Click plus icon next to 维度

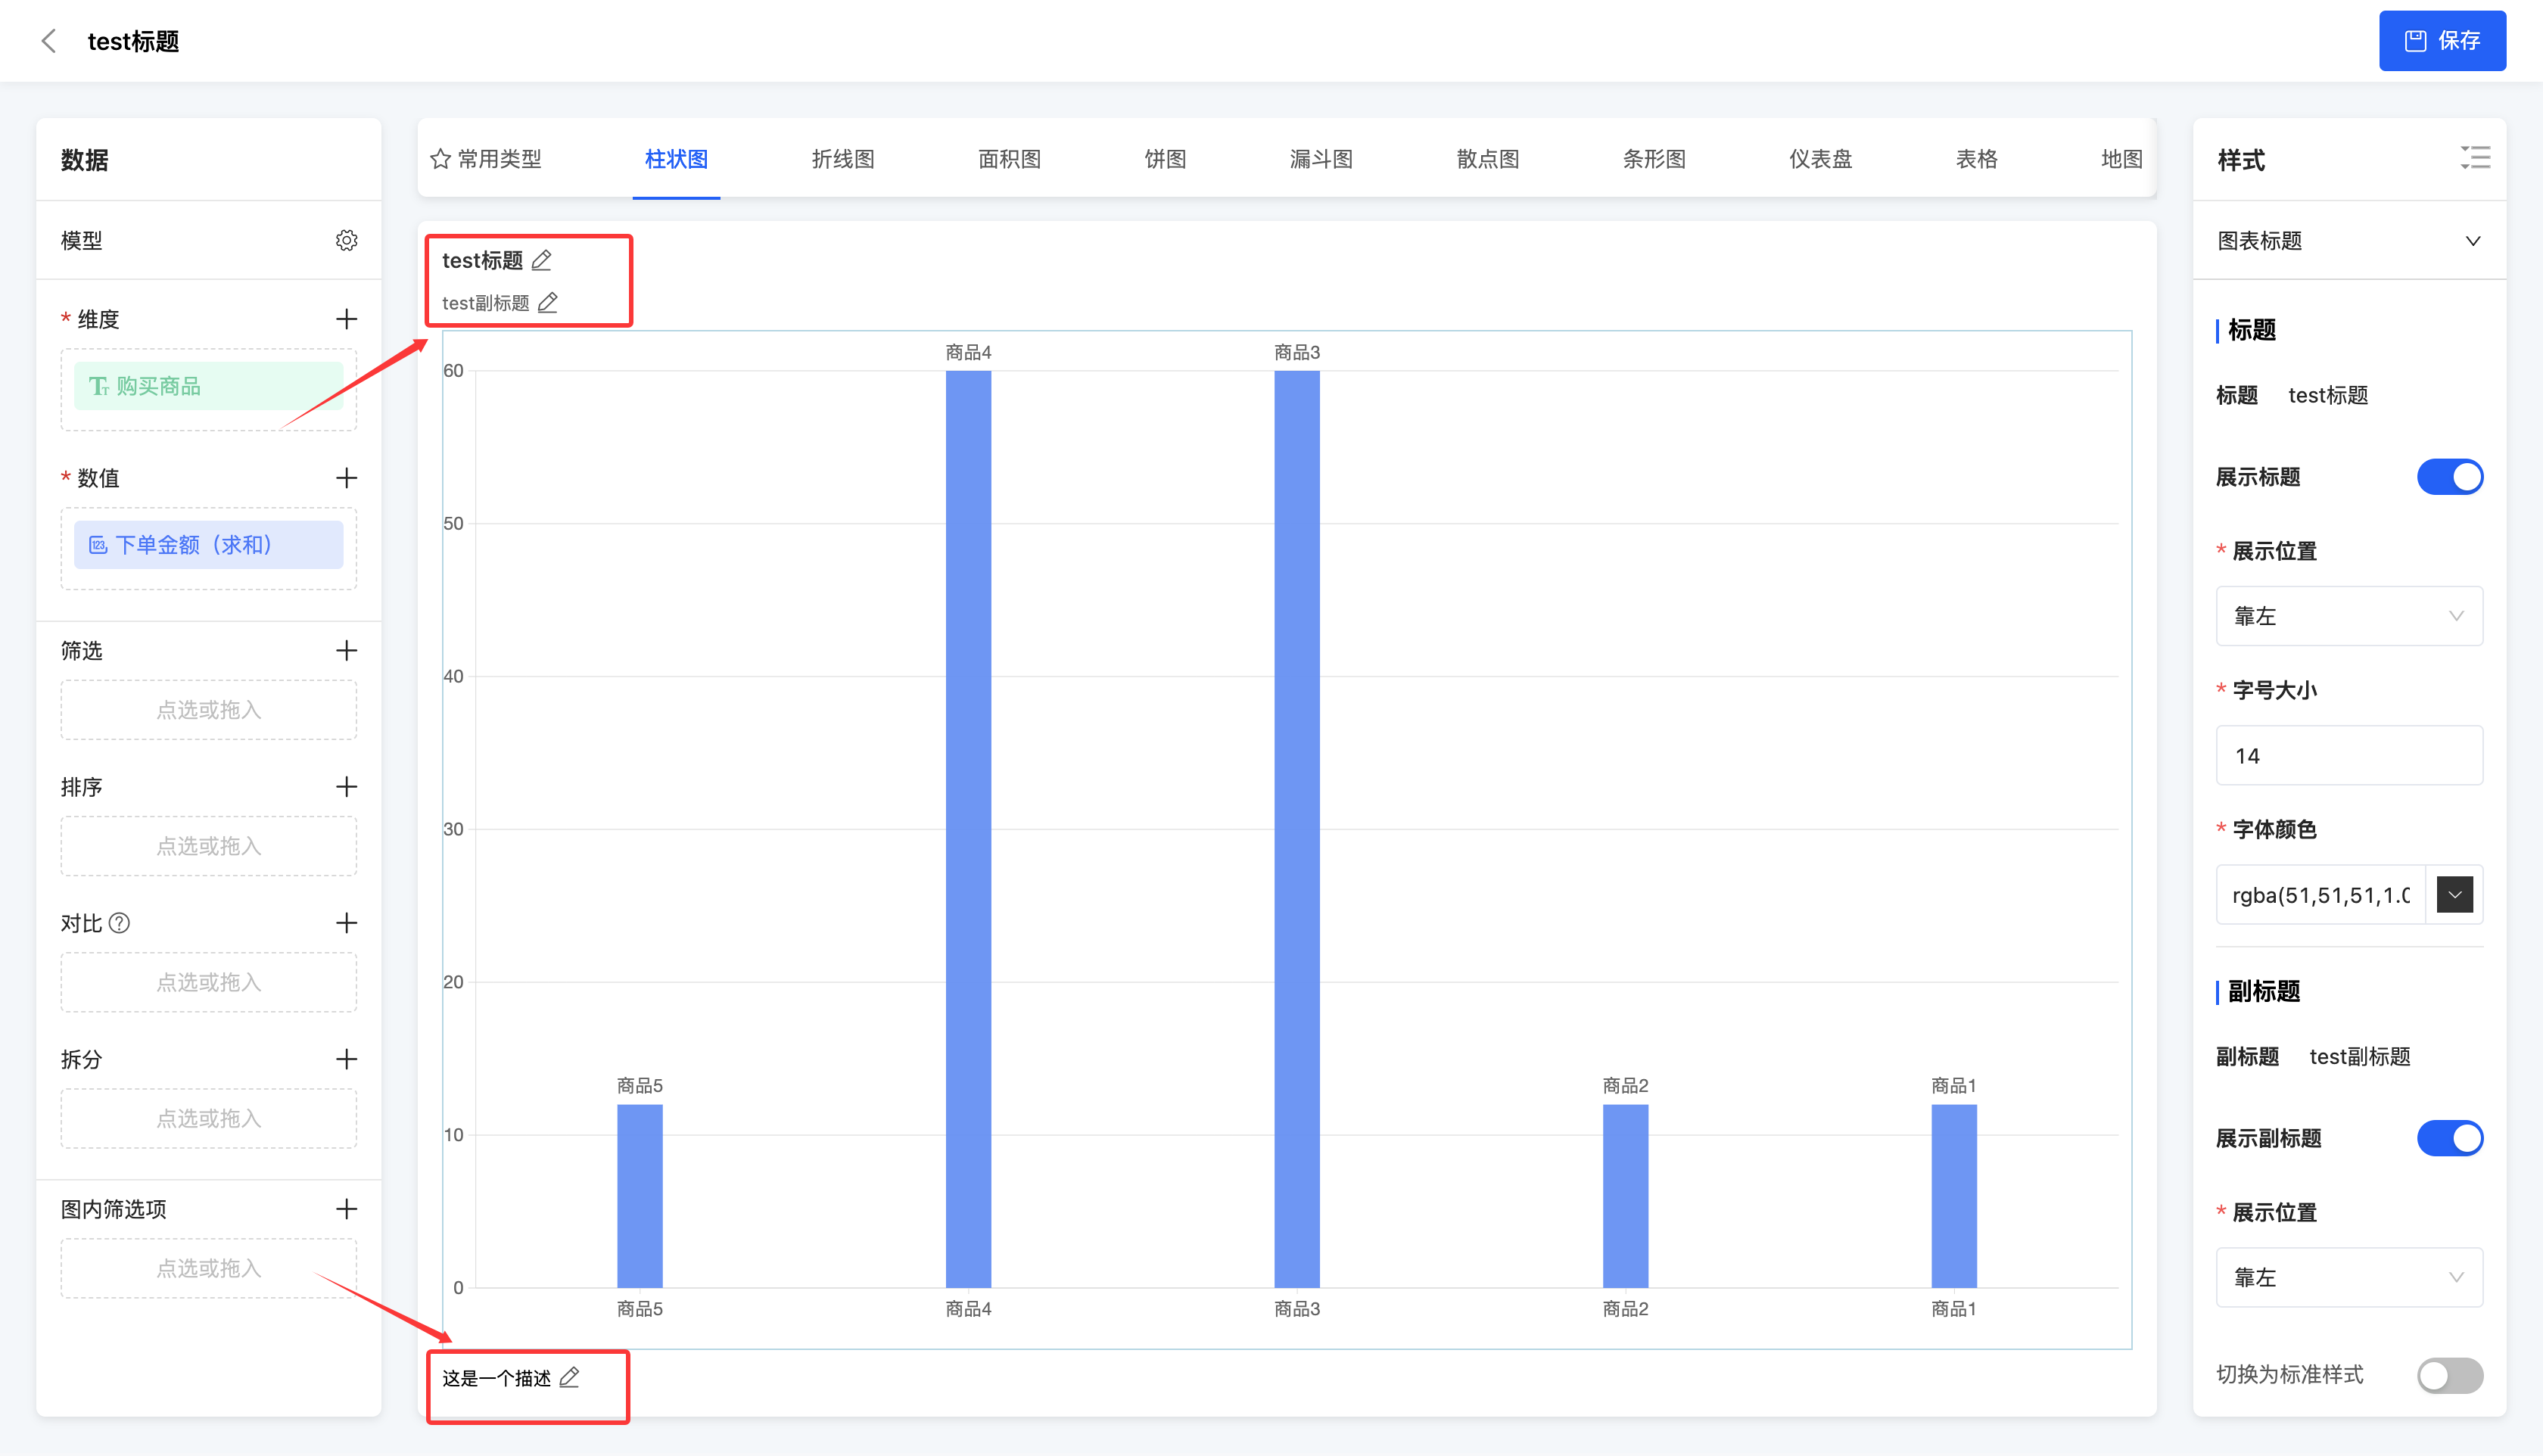(x=346, y=319)
